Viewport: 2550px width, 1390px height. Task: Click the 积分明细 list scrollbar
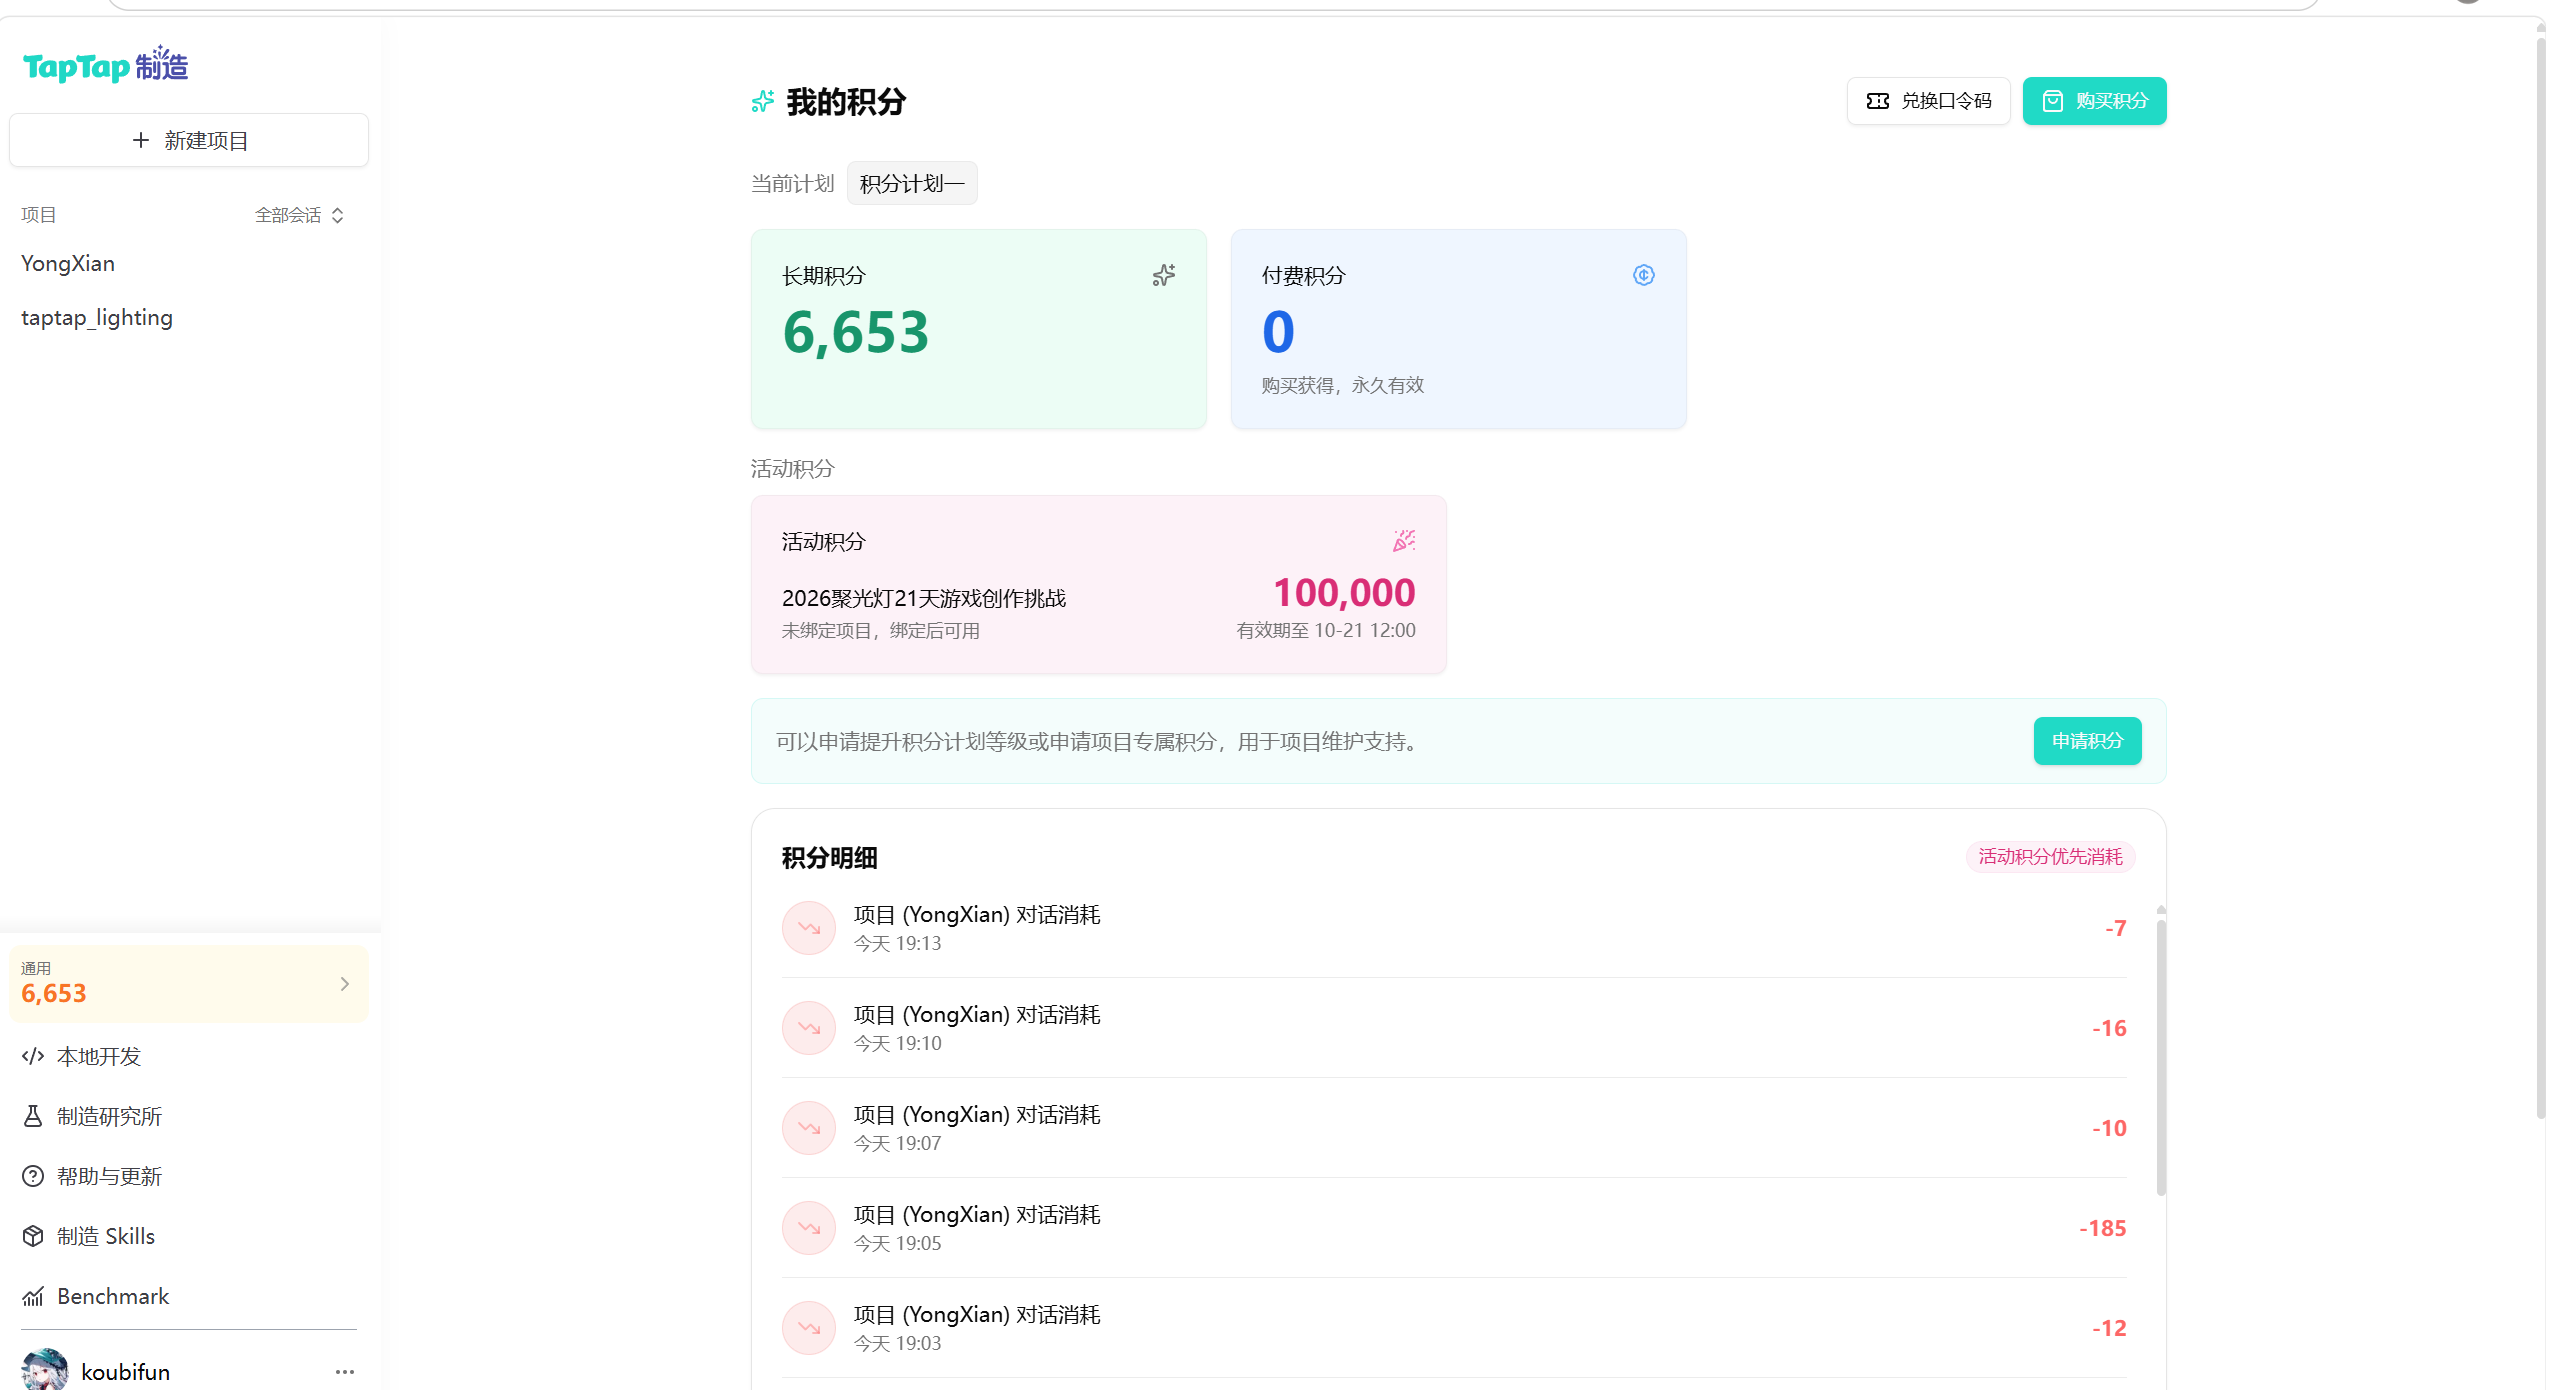point(2161,1055)
